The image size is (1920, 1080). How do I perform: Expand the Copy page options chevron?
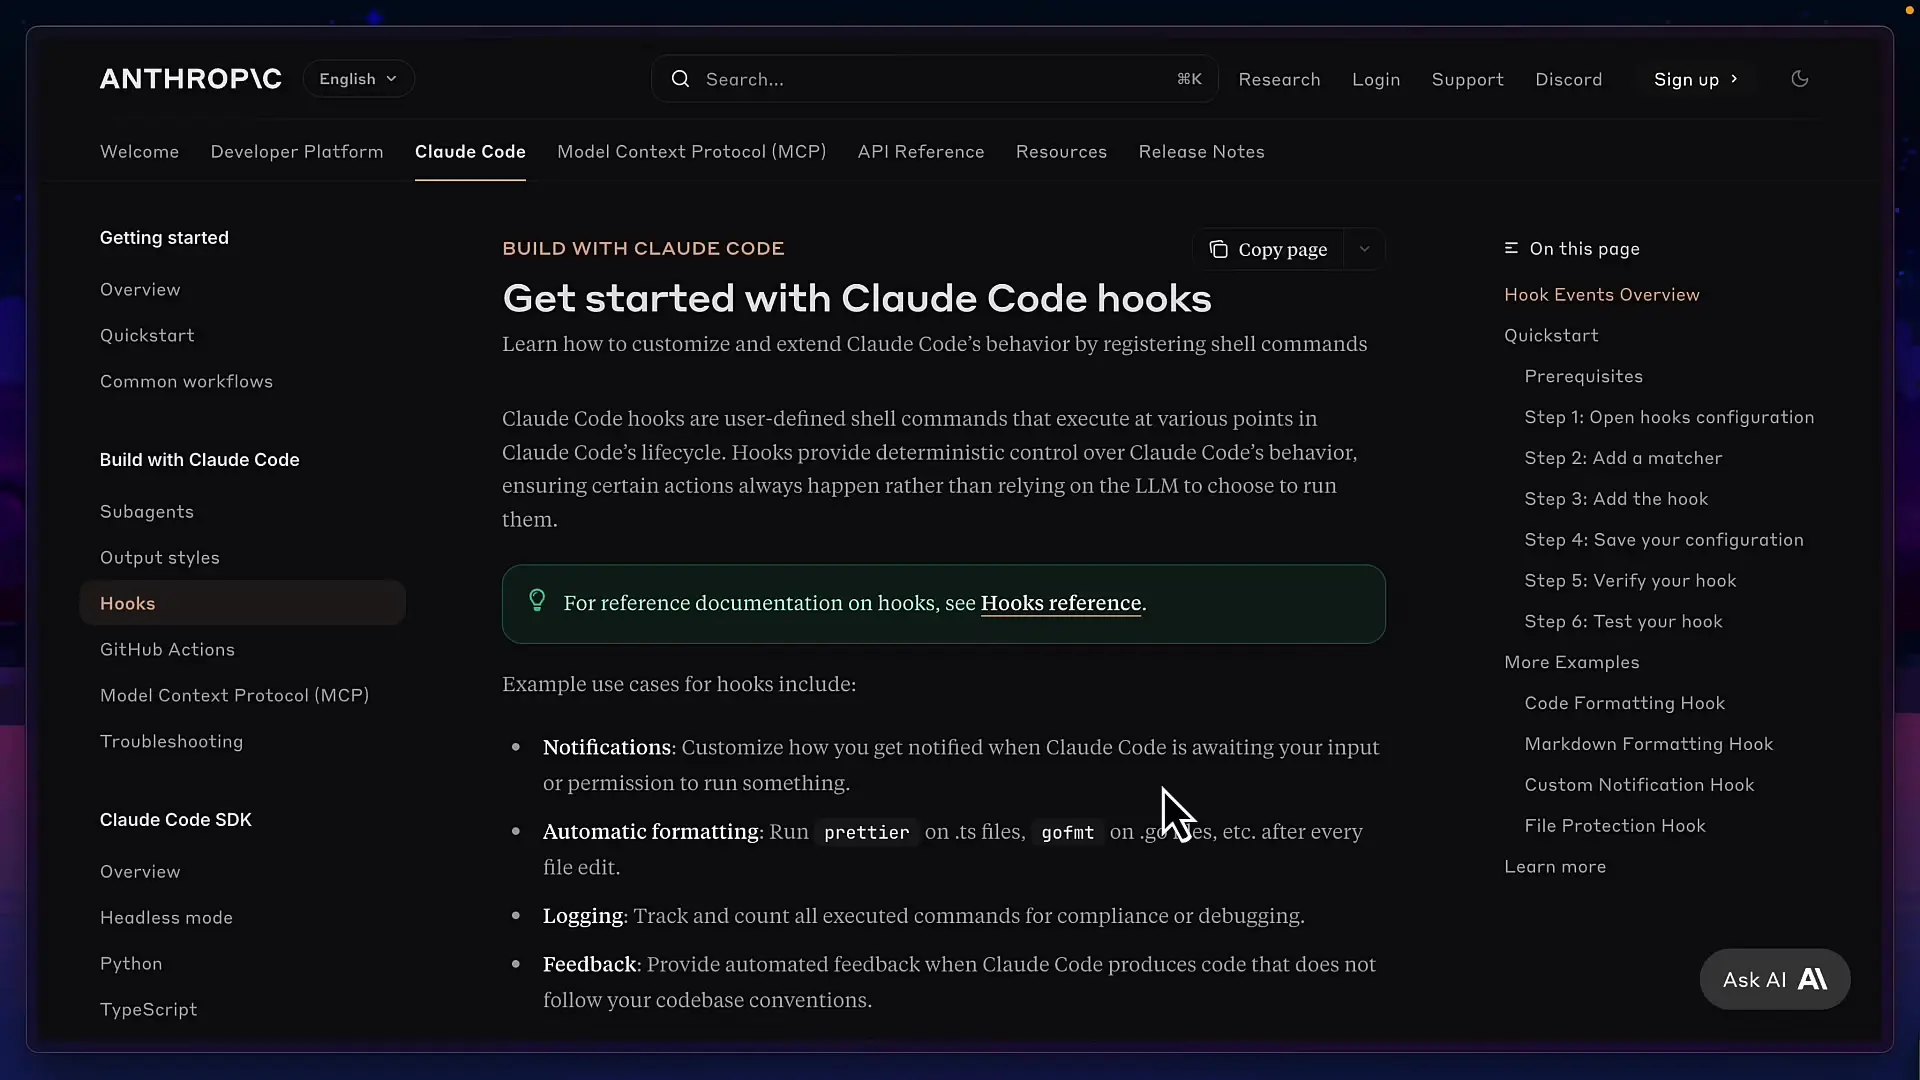[x=1364, y=248]
